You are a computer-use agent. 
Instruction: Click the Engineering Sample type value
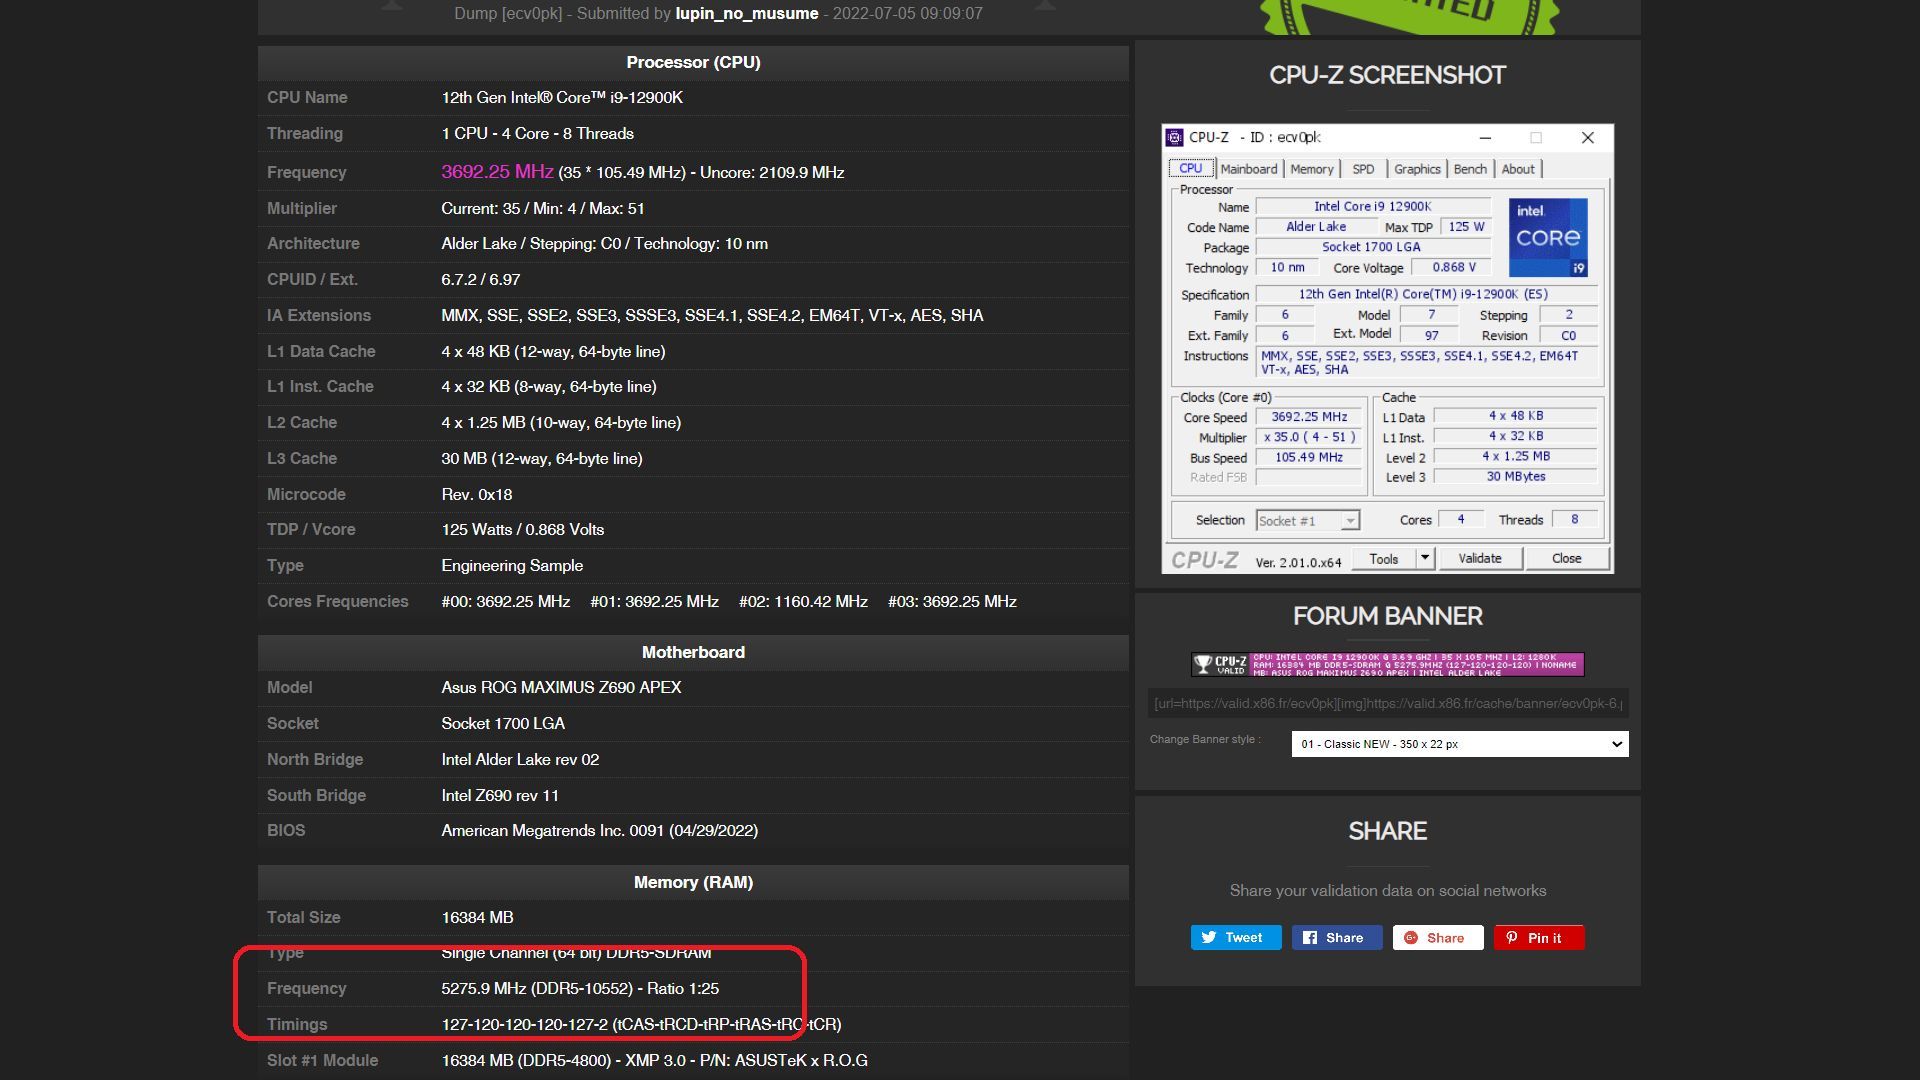click(x=512, y=566)
